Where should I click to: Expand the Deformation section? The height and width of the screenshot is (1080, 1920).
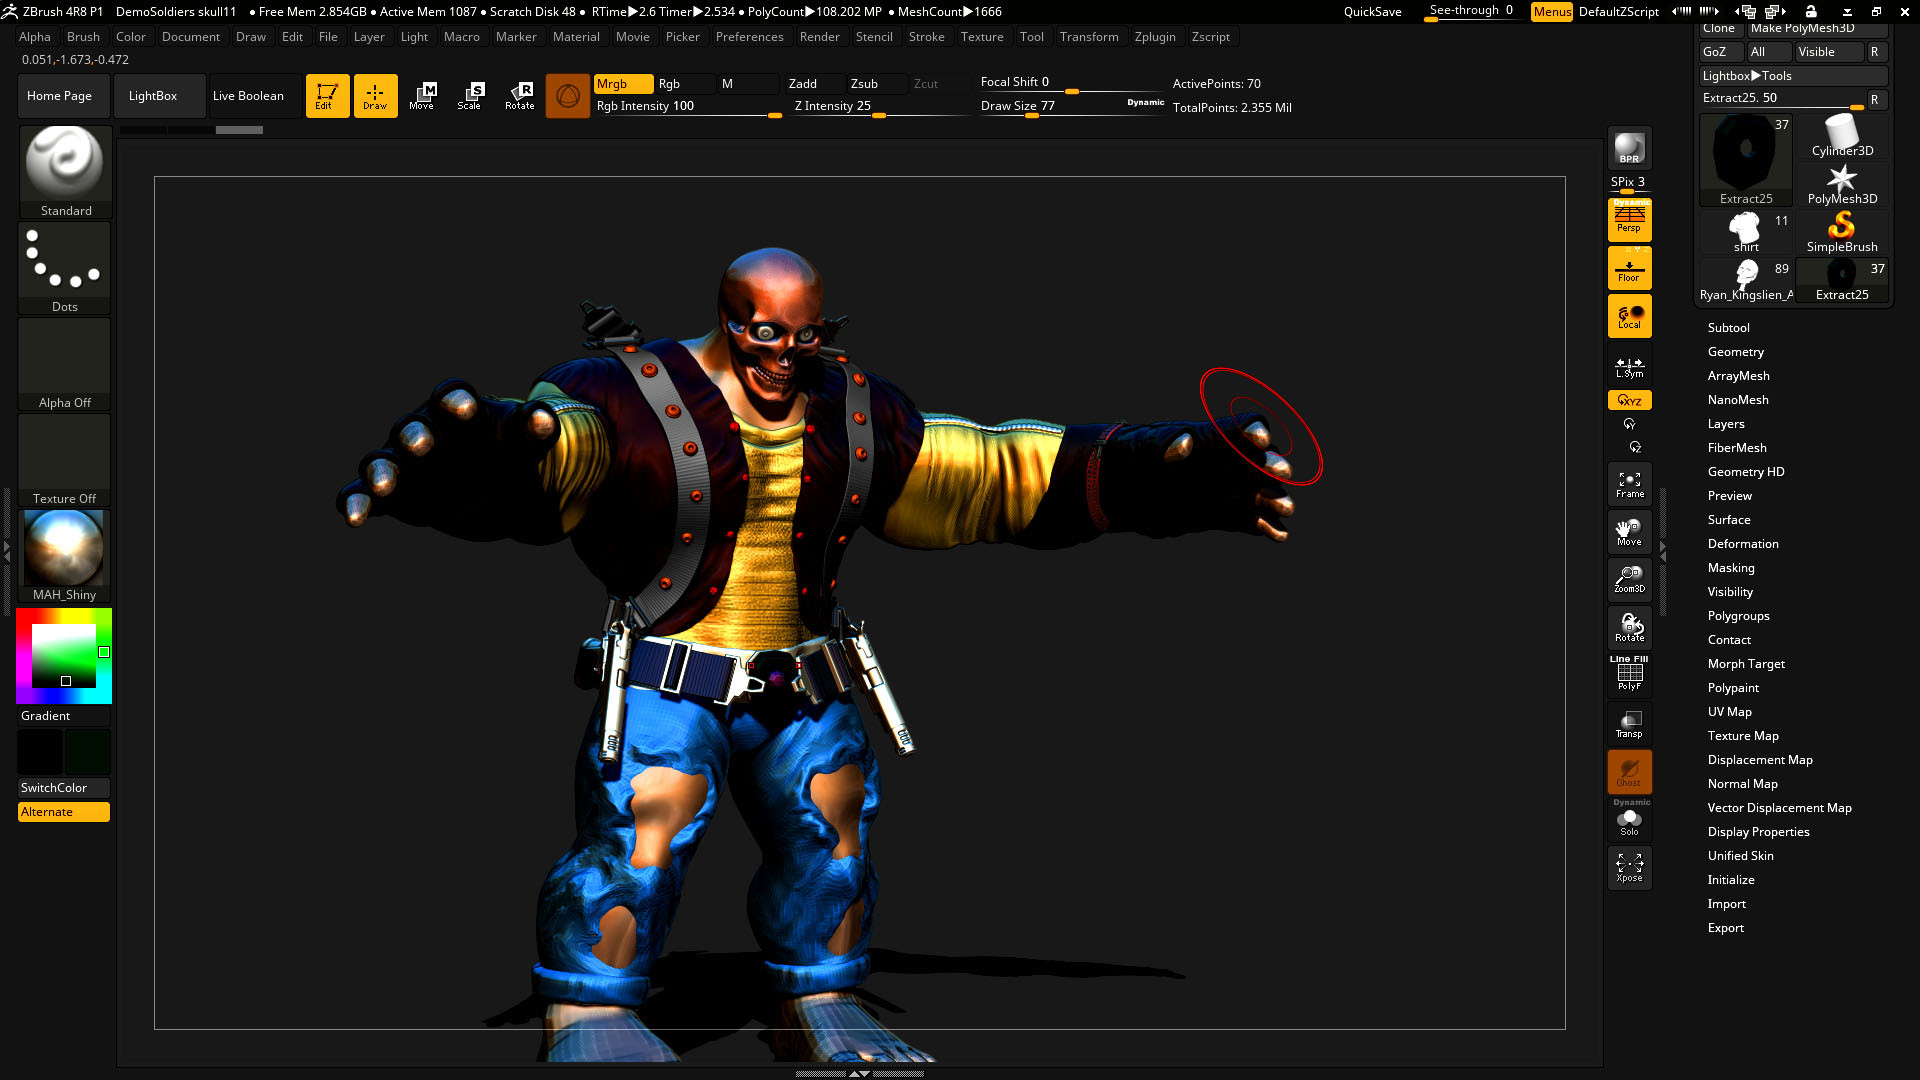(x=1742, y=544)
